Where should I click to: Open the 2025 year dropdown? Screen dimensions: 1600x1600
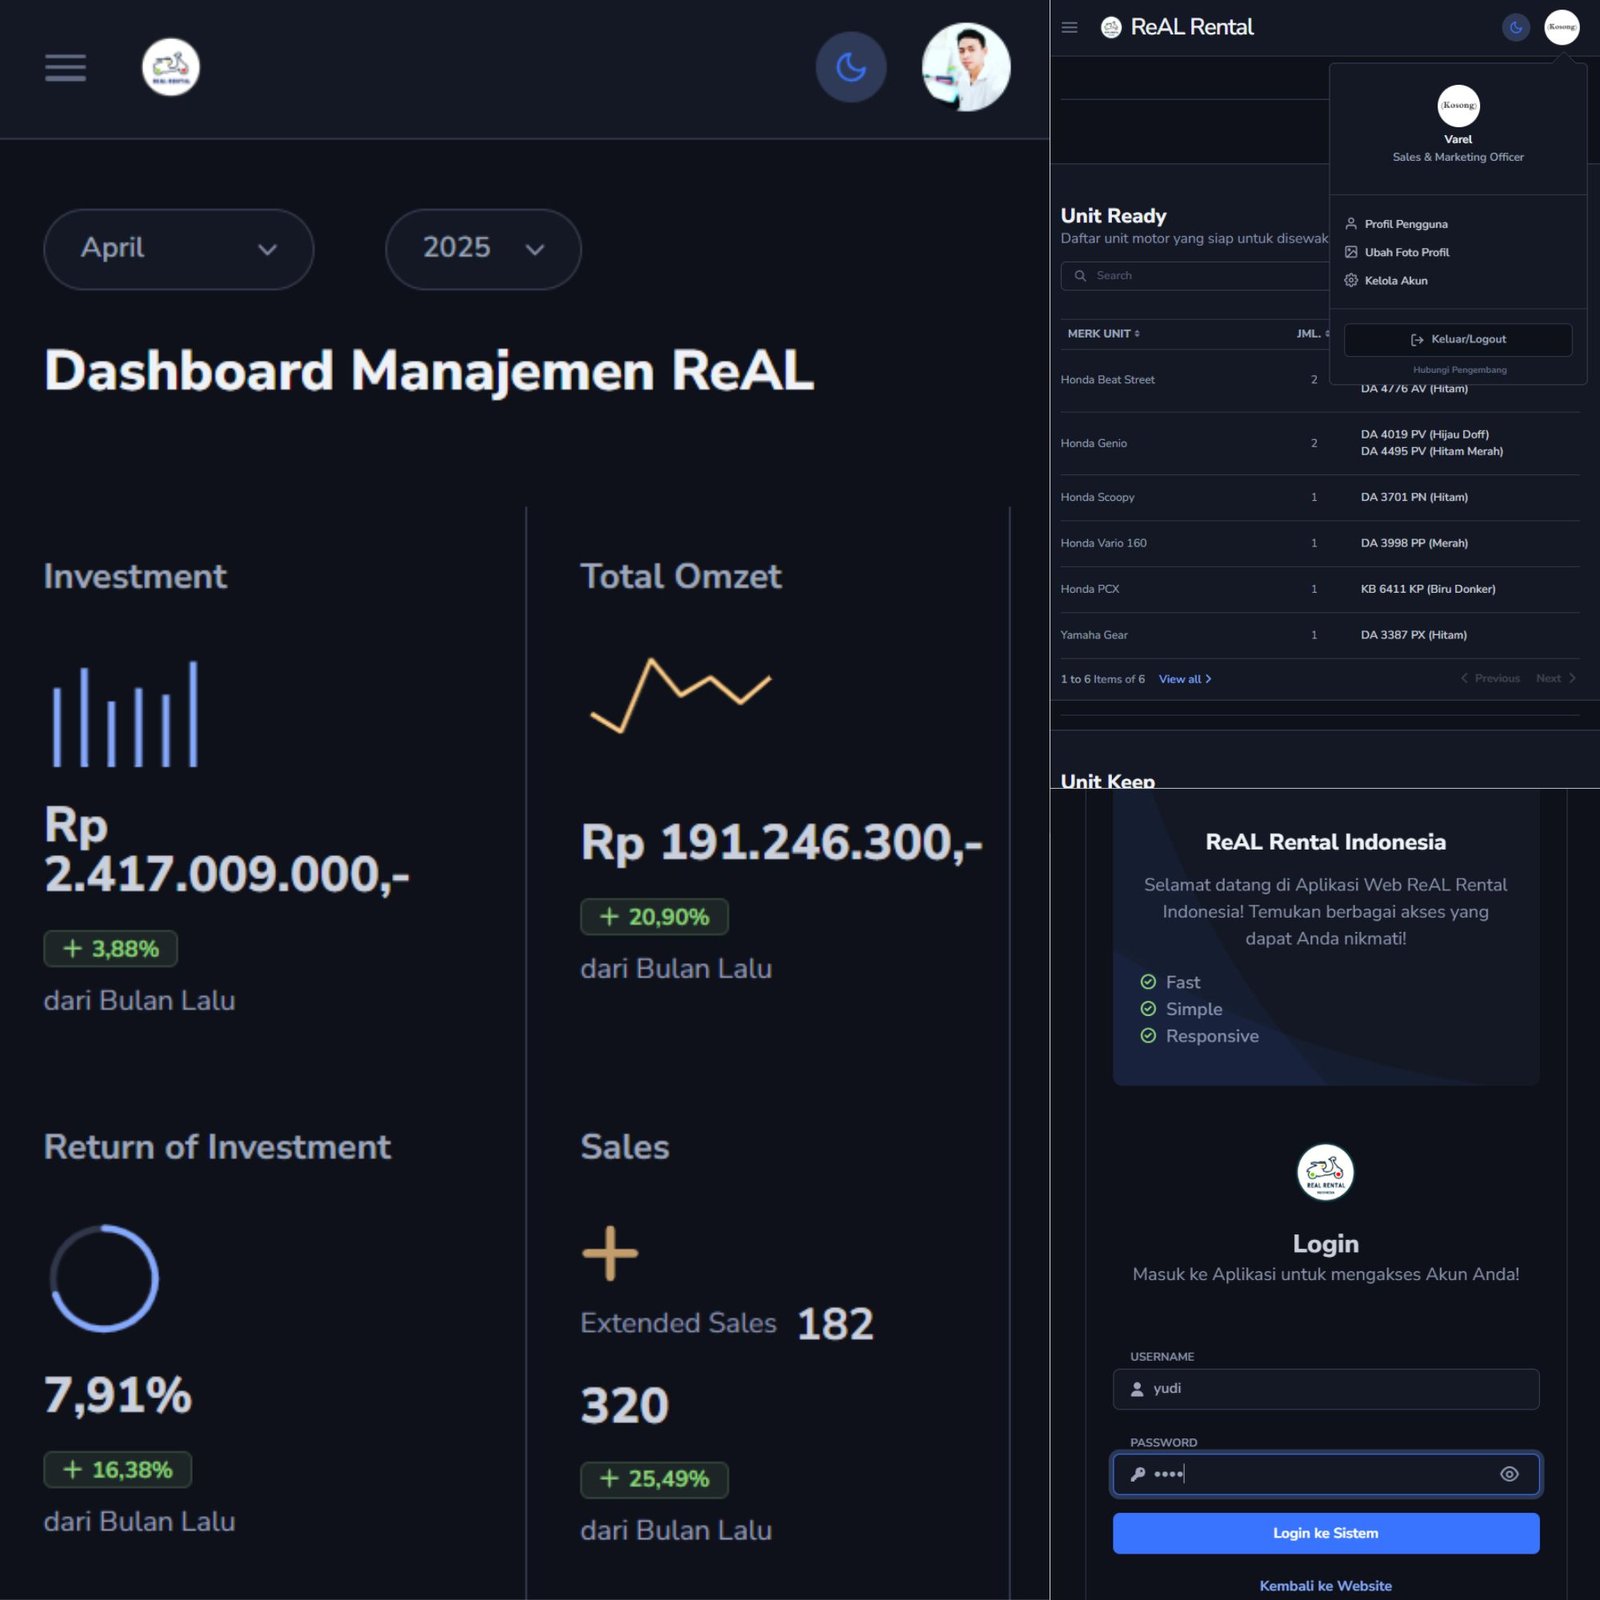[483, 249]
